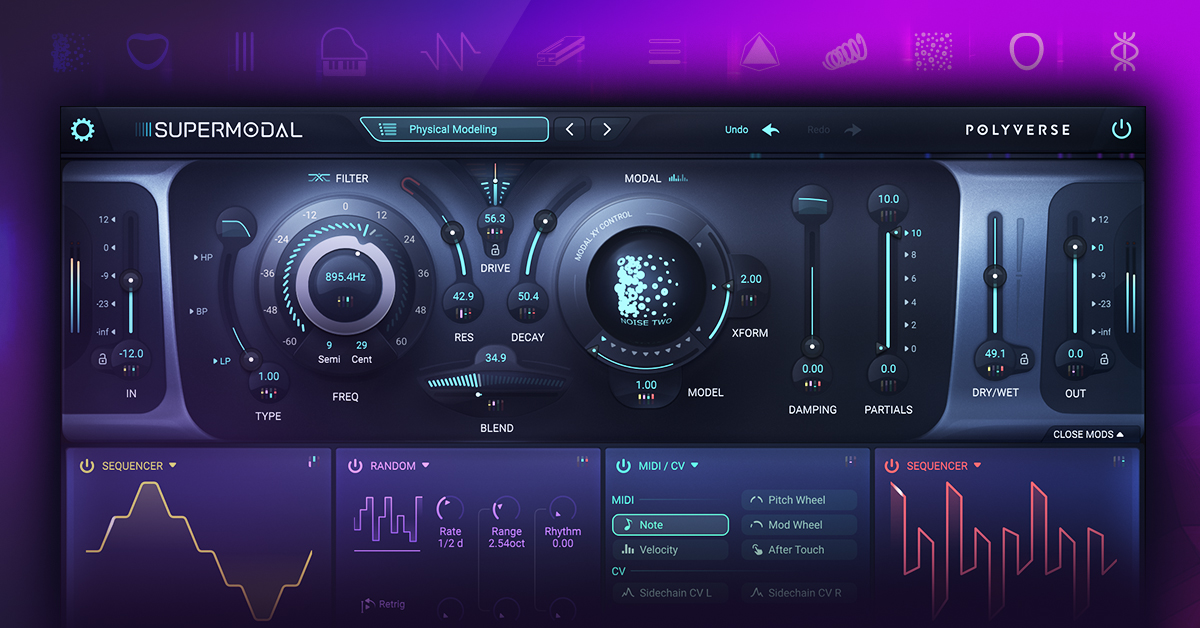Click the Noise Two model display

(x=646, y=286)
